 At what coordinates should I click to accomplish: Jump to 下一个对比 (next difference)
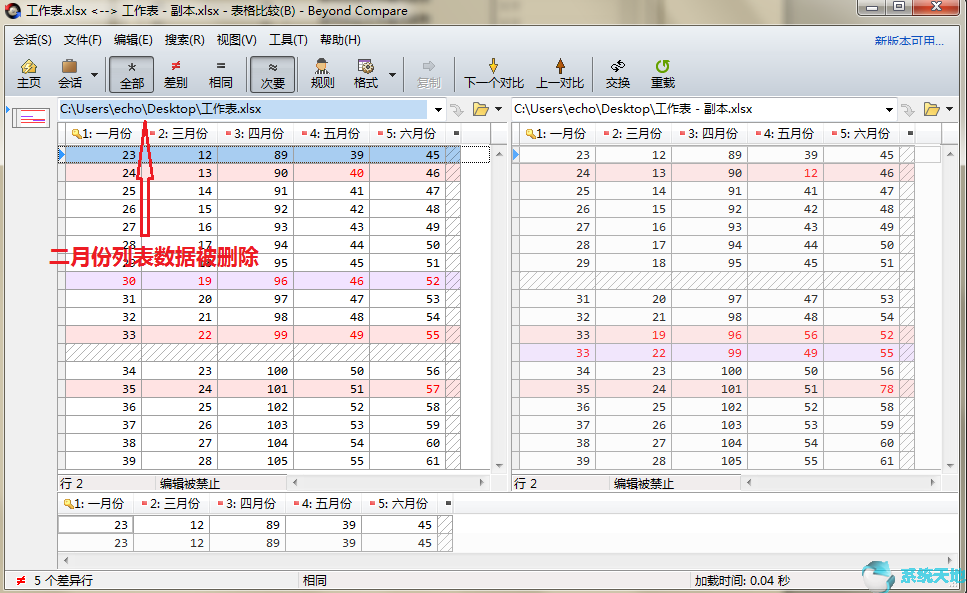click(493, 74)
